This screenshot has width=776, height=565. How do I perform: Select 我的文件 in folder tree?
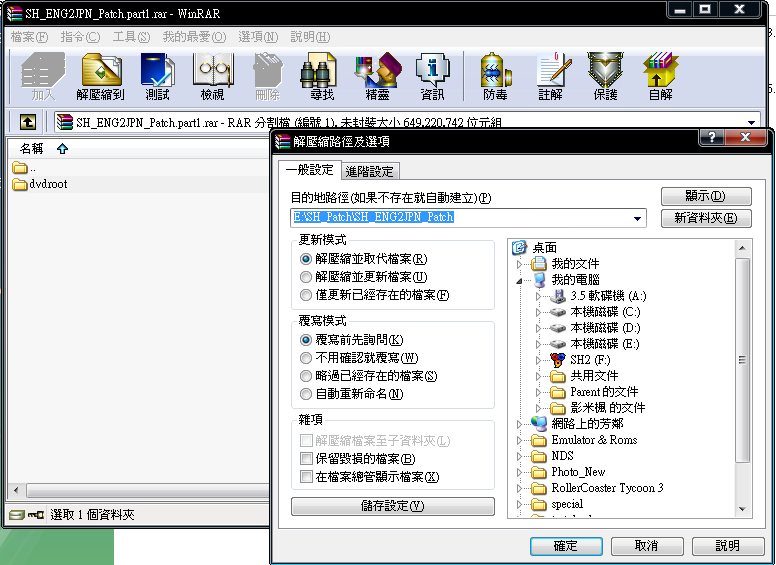[565, 263]
